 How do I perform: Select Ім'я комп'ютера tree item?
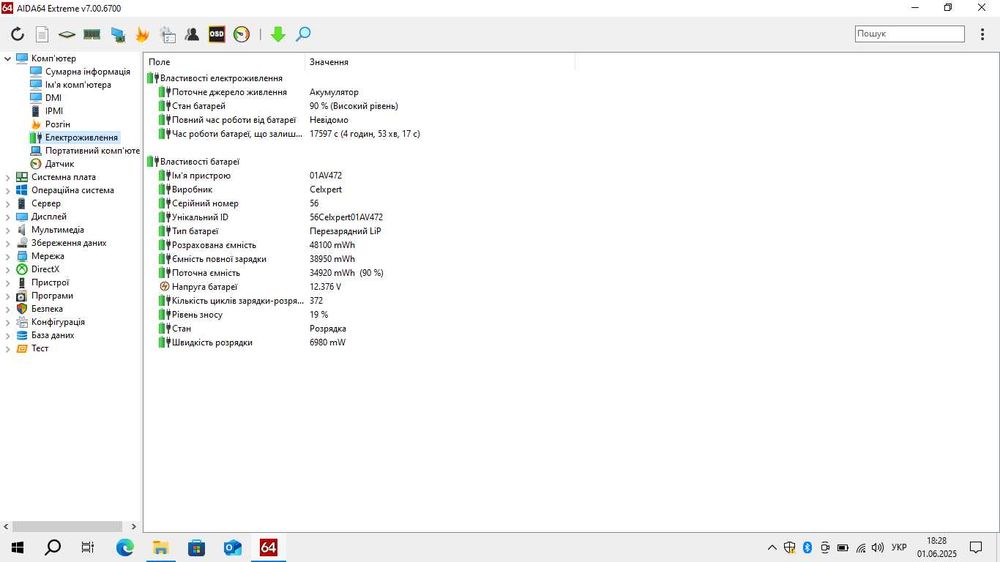(78, 85)
